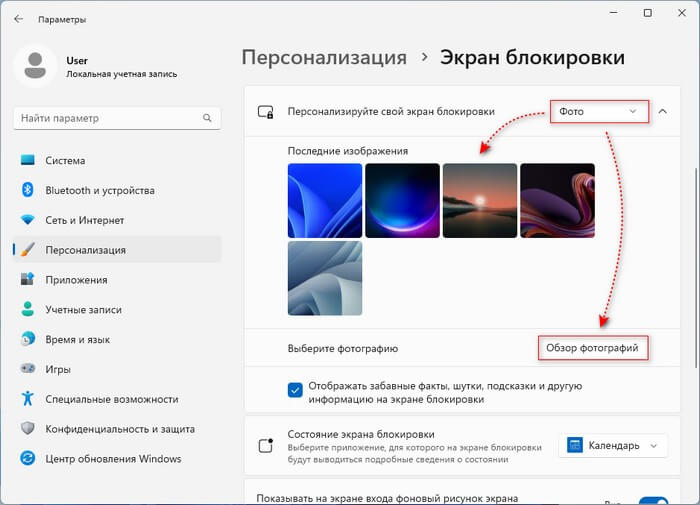Click the shield icon for Конфиденциальность
This screenshot has height=505, width=700.
pos(28,429)
